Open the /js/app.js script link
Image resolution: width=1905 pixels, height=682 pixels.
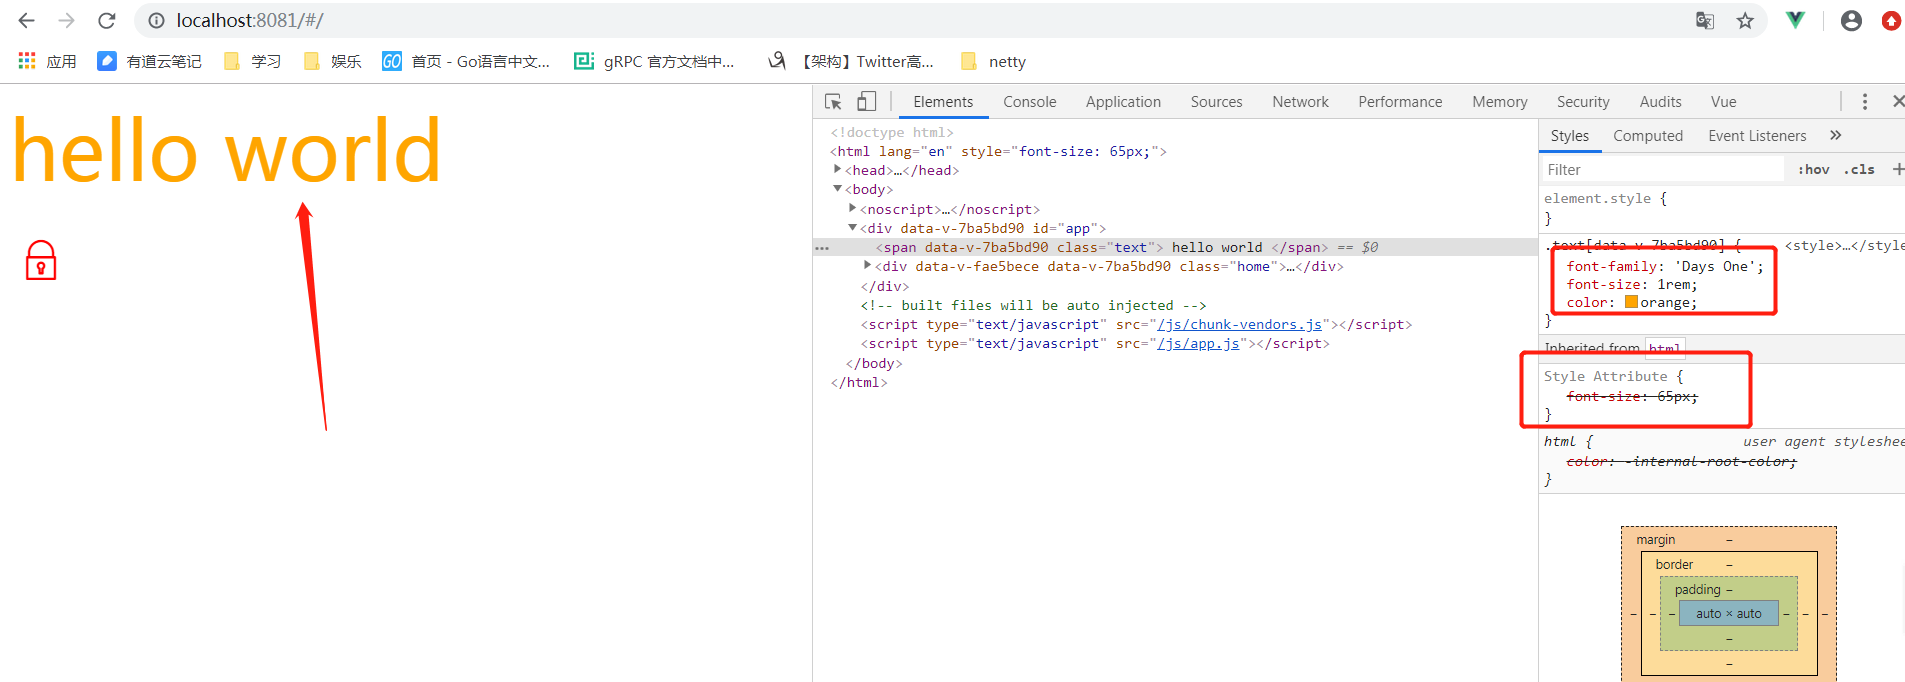[x=1198, y=344]
